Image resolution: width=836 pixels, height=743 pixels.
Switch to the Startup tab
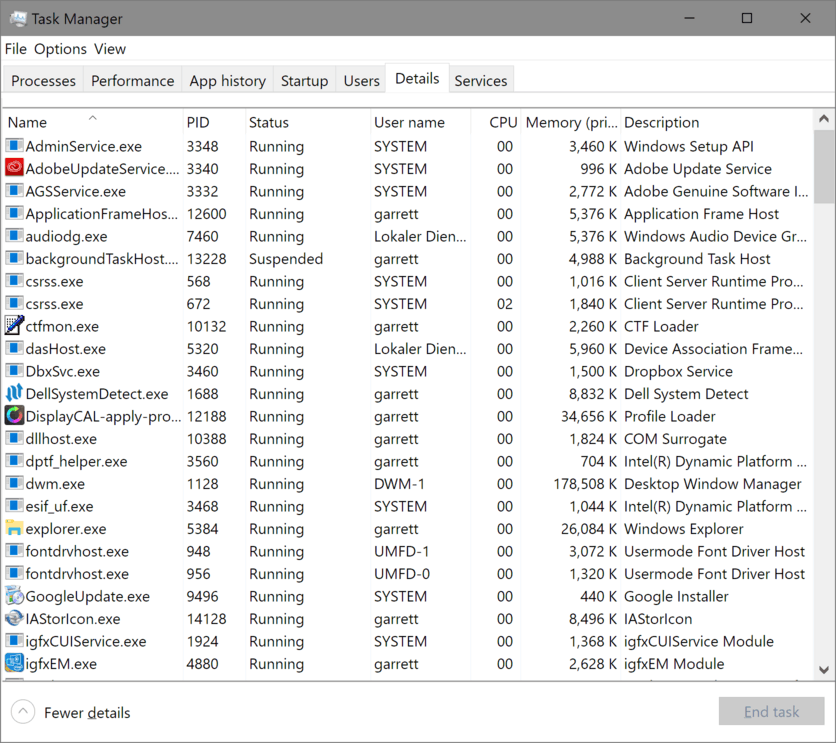click(304, 80)
